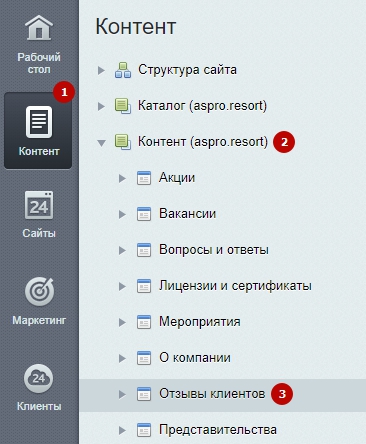Click the Акции list icon
Image resolution: width=366 pixels, height=444 pixels.
coord(144,178)
